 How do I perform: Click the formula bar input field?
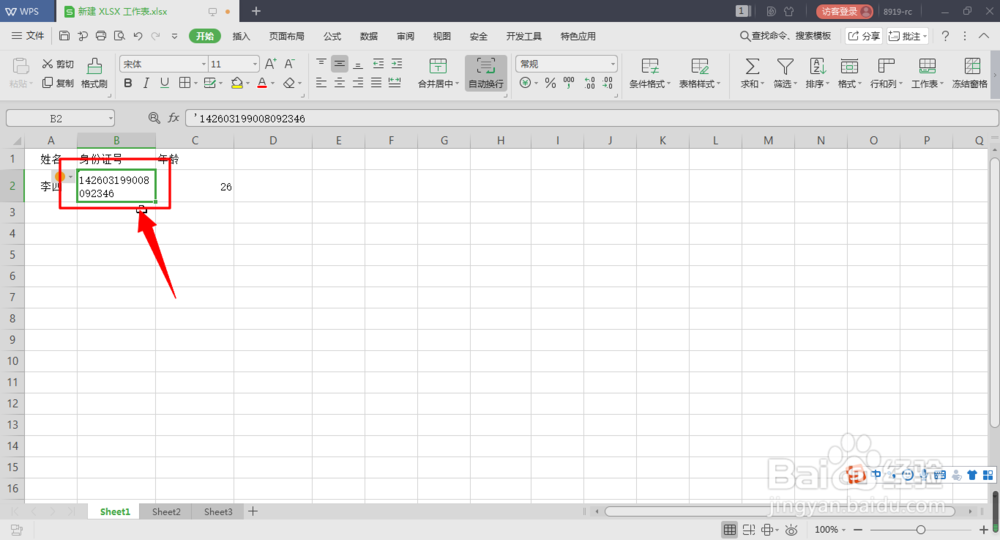coord(592,118)
